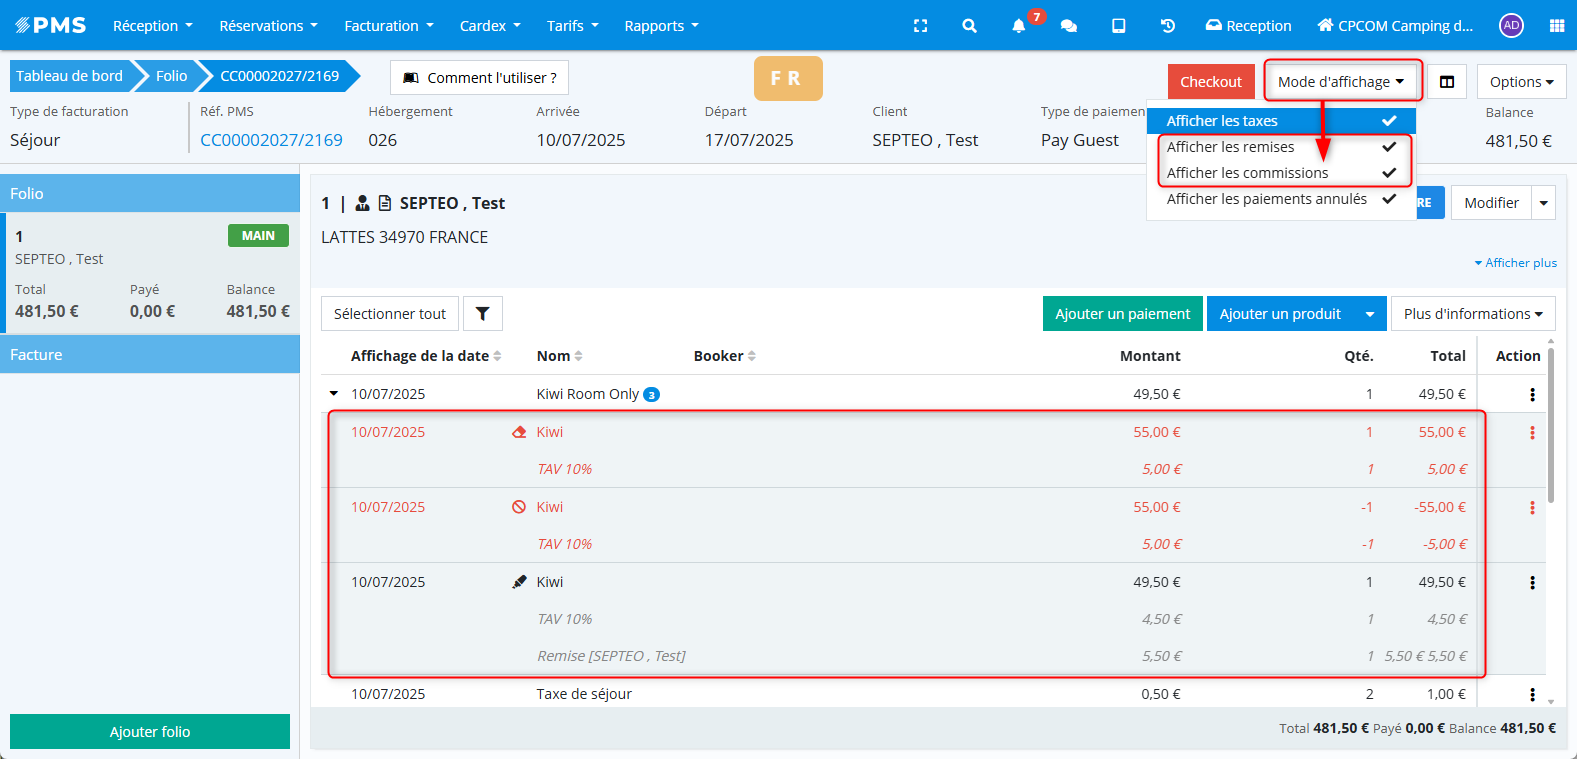The height and width of the screenshot is (759, 1577).
Task: Click 'Ajouter un paiement' button
Action: click(1122, 314)
